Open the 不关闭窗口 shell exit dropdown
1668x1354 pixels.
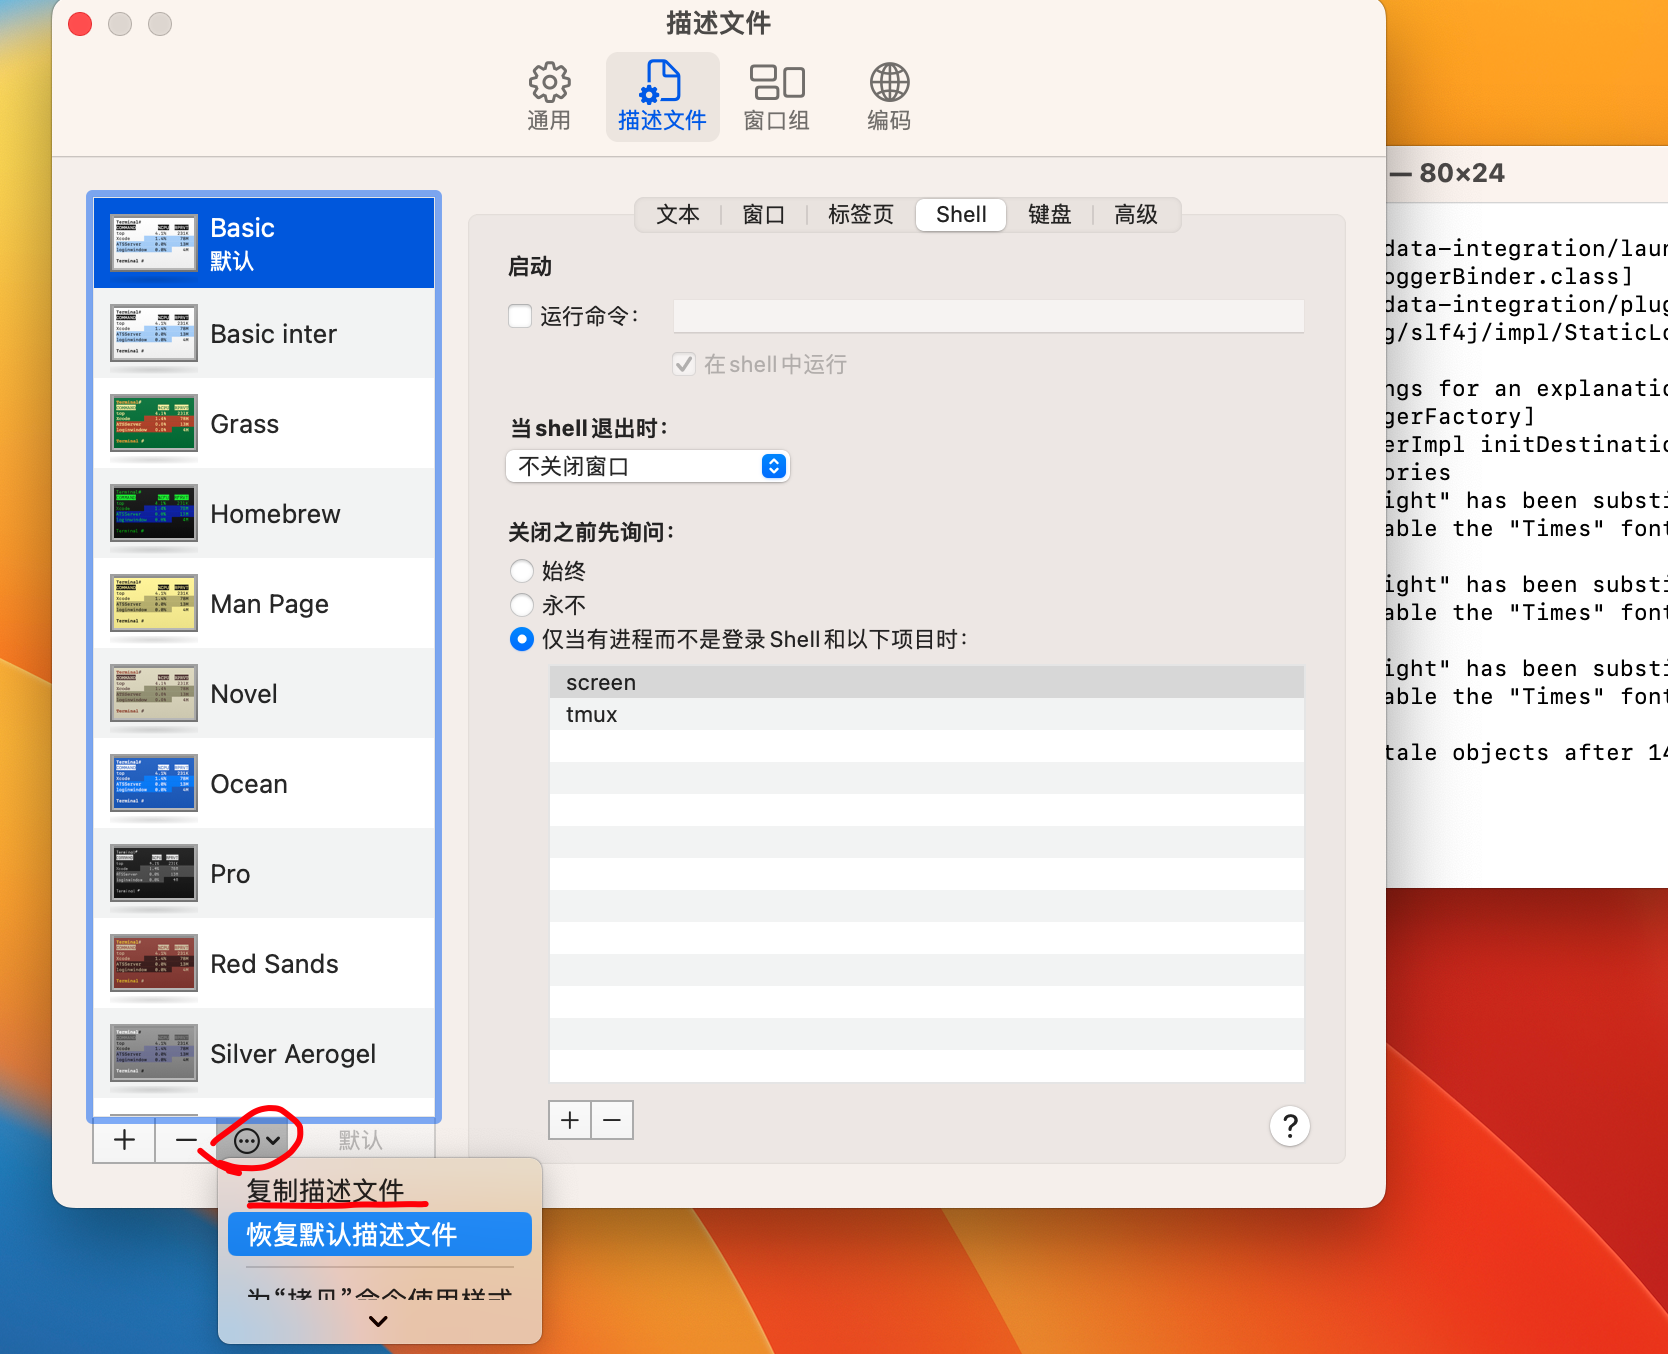(x=647, y=466)
